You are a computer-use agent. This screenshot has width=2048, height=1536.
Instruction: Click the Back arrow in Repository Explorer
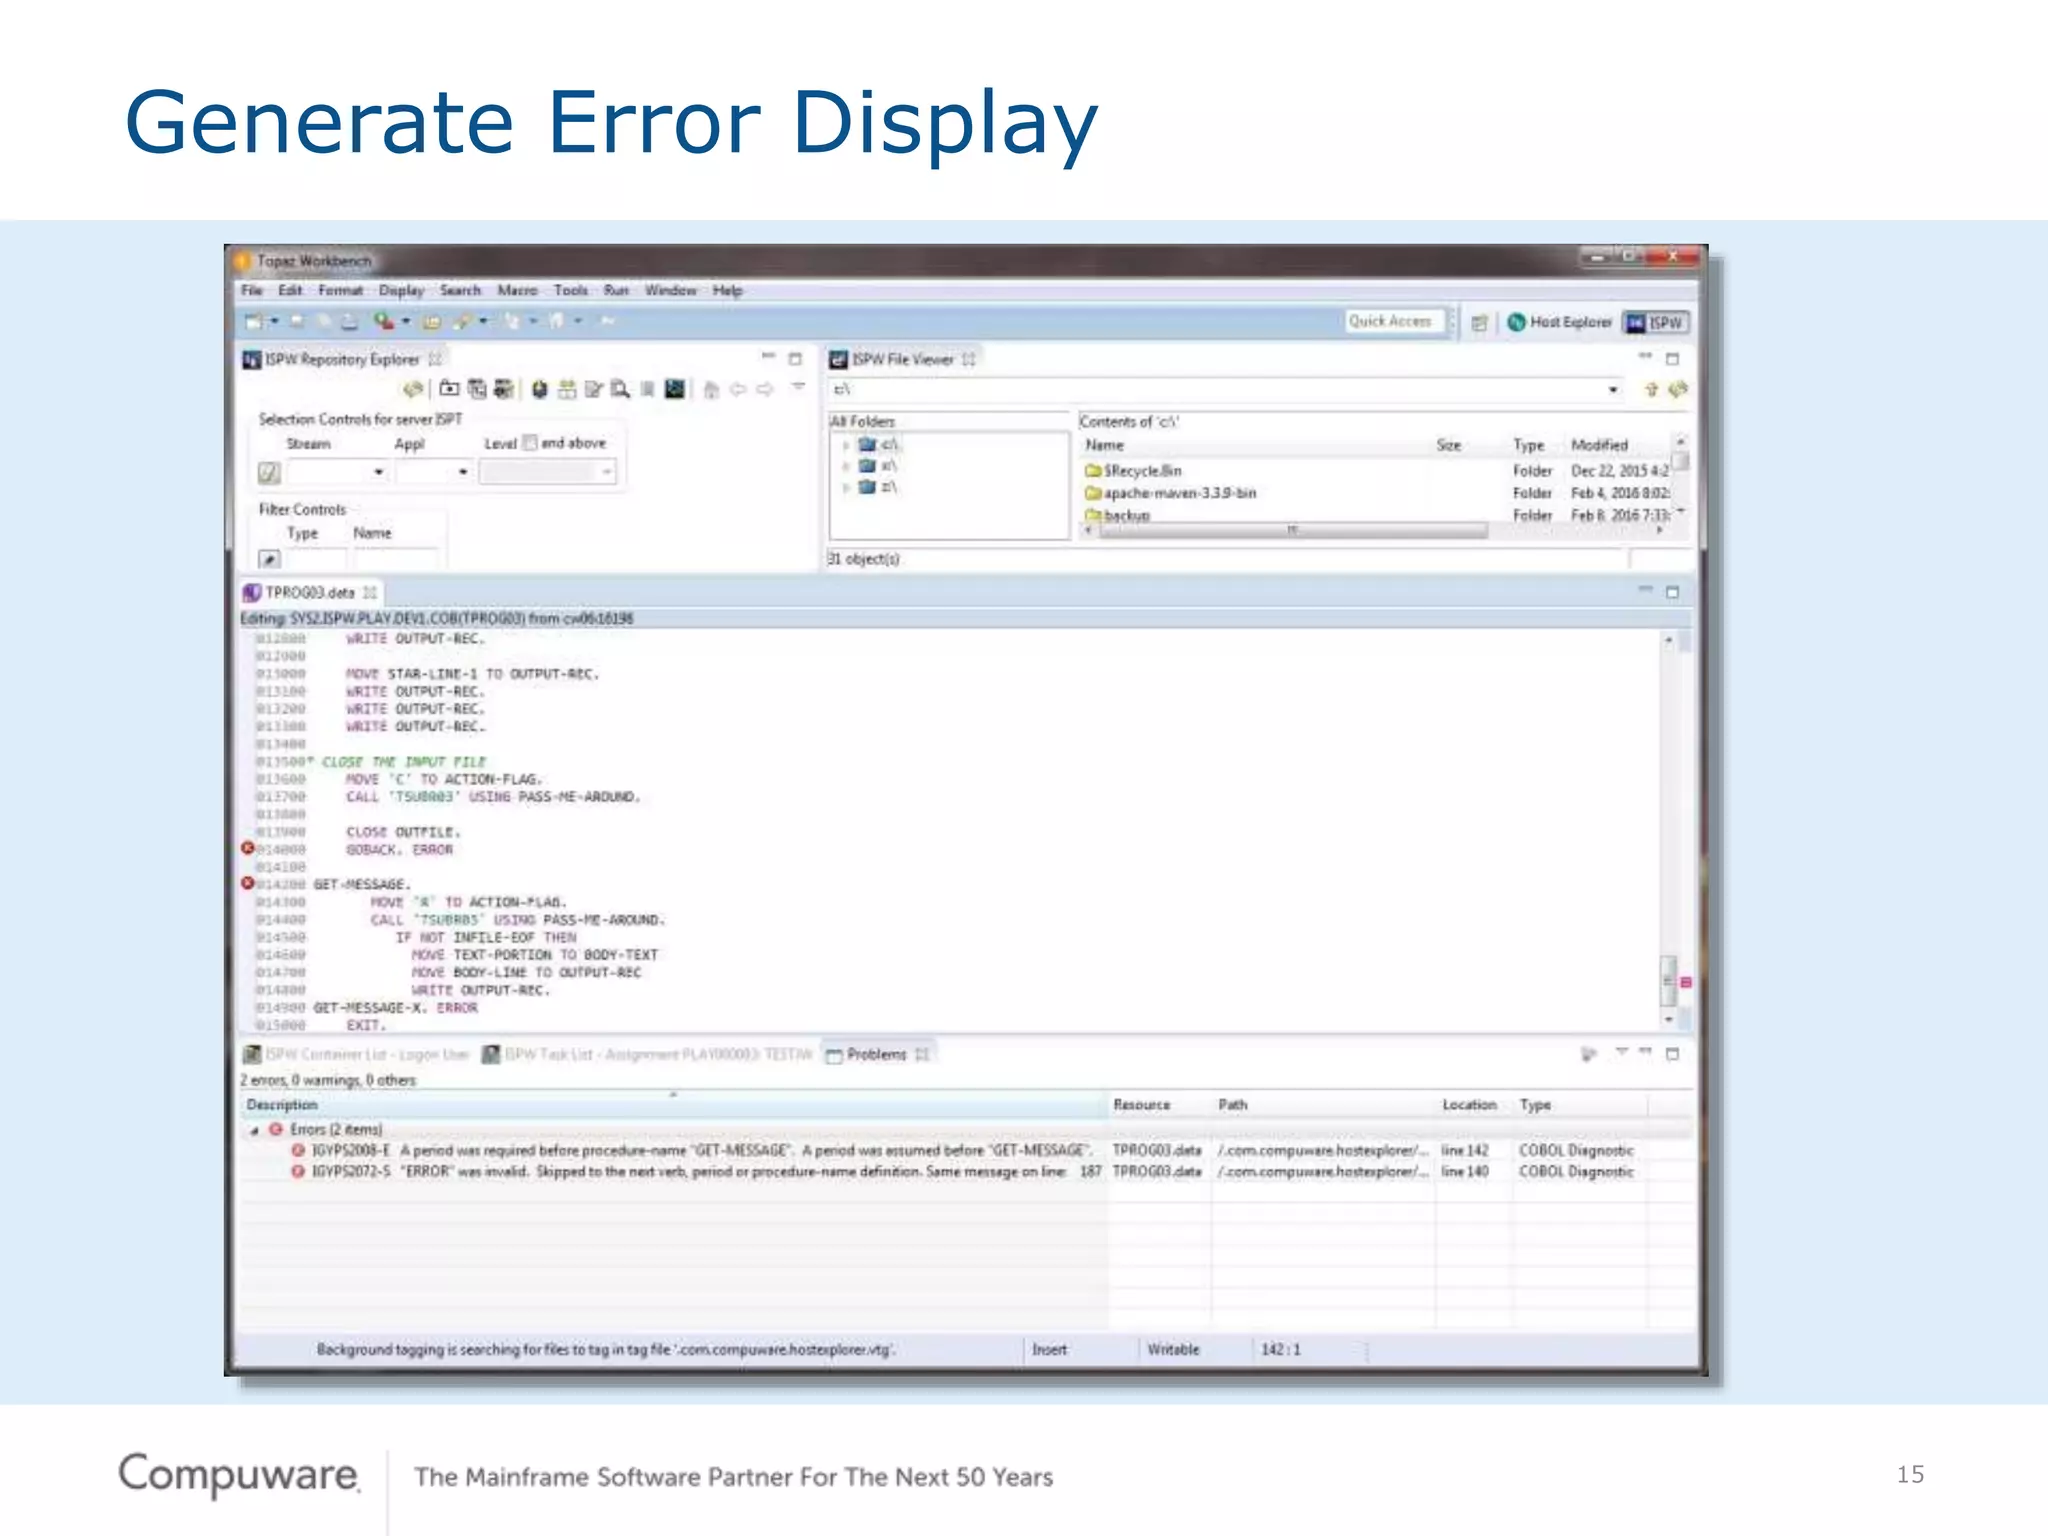738,389
